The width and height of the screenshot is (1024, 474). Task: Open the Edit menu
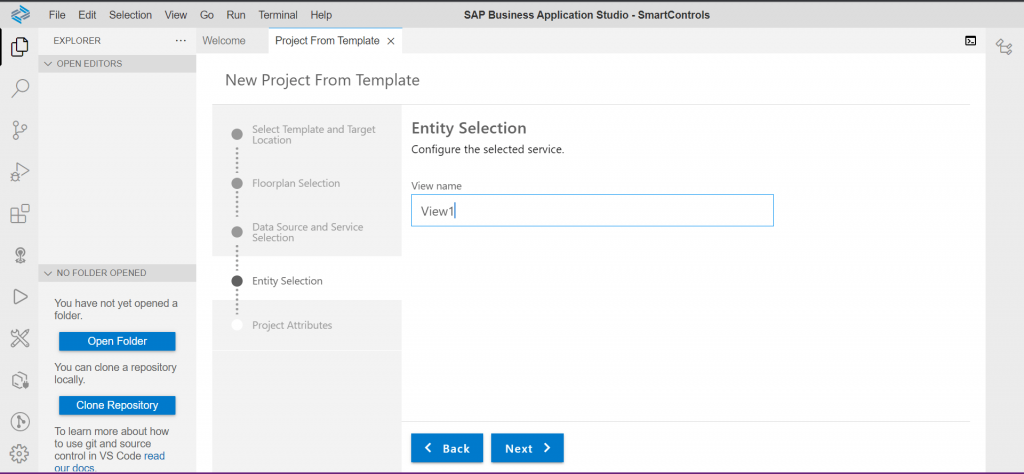87,14
